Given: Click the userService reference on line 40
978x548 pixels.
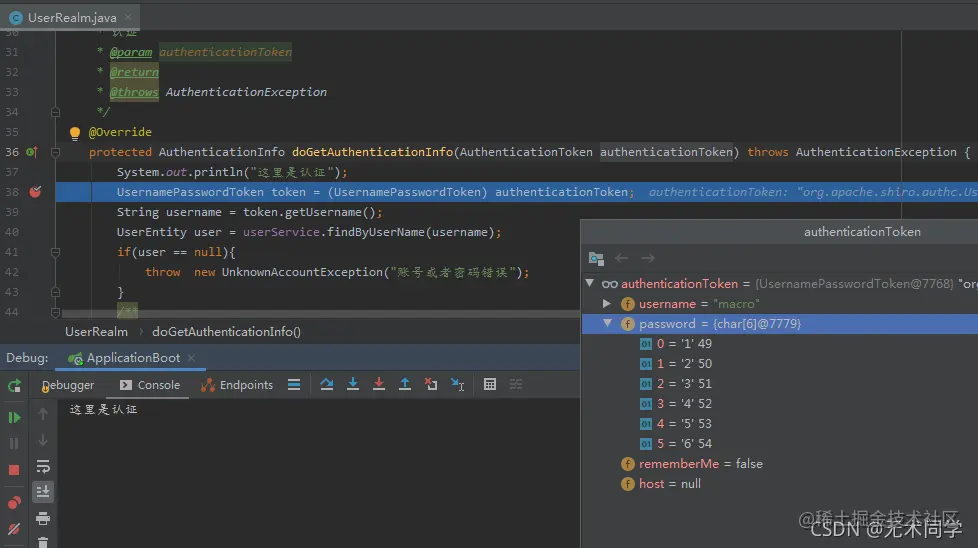Looking at the screenshot, I should [x=281, y=232].
